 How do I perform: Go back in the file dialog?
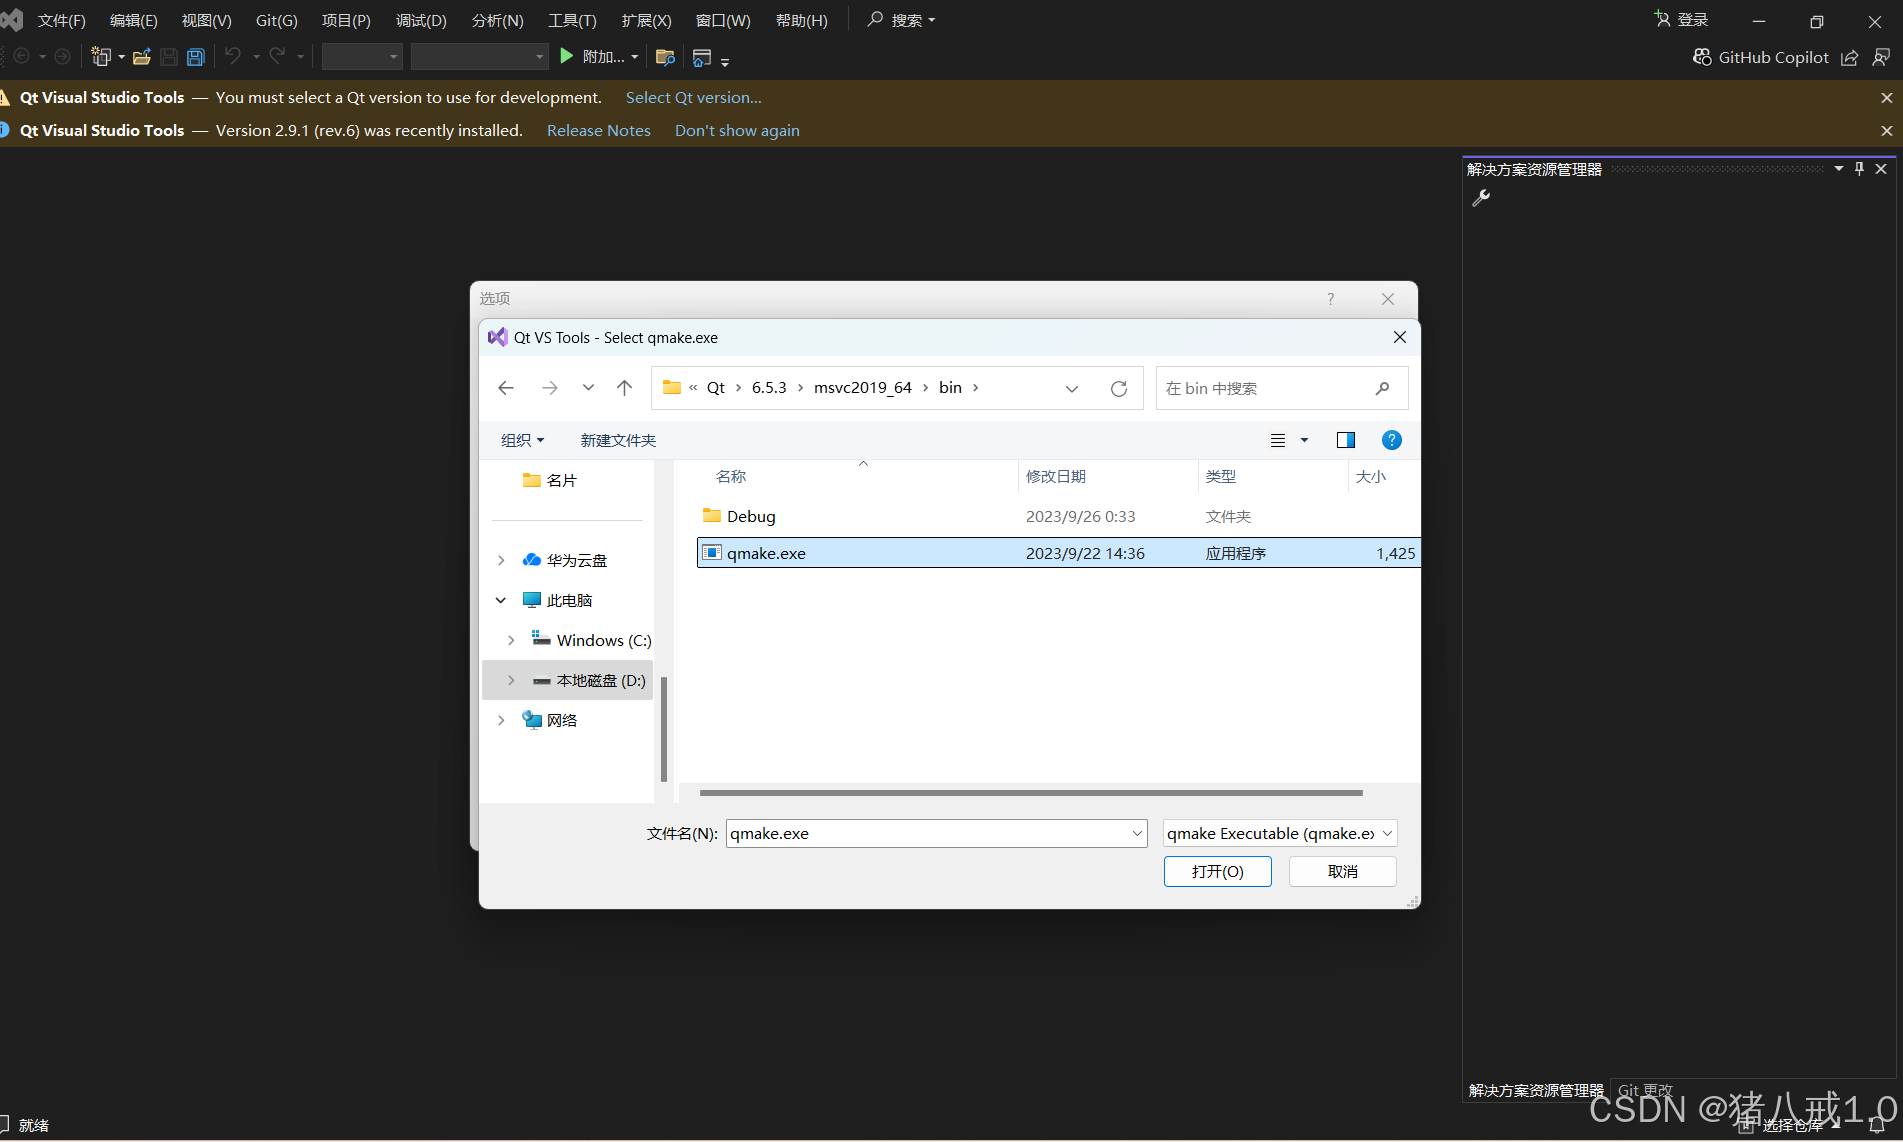coord(506,388)
